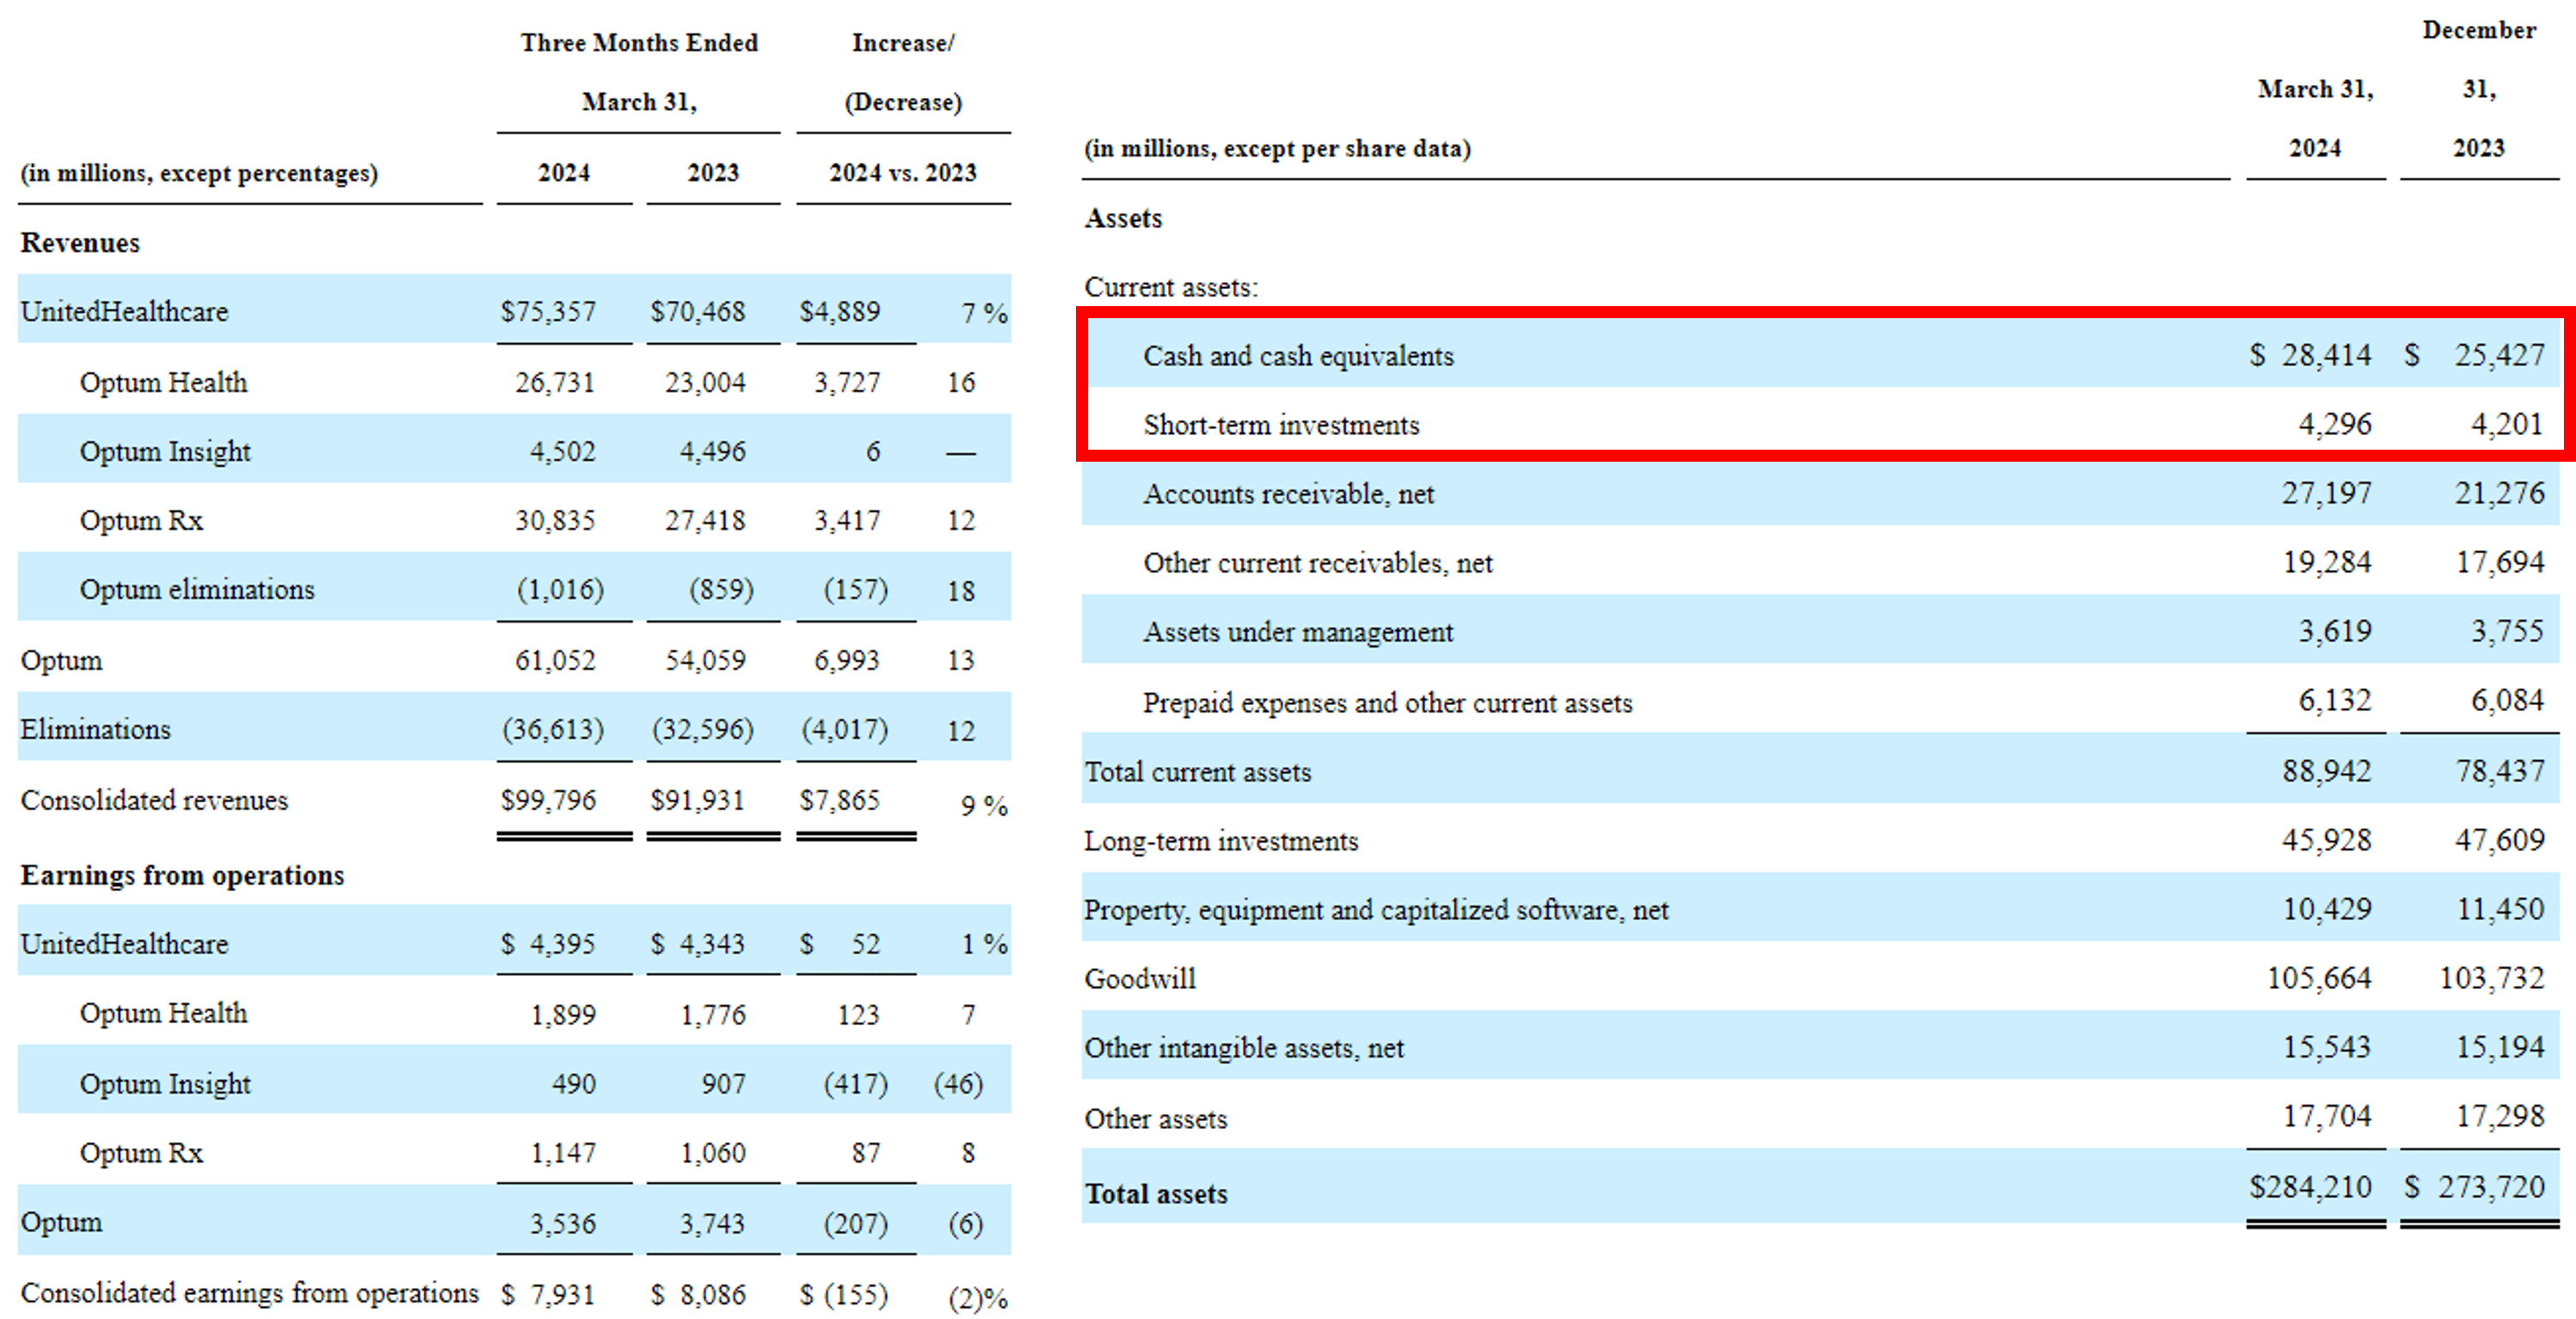Select Consolidated revenues $91,931
2576x1319 pixels.
click(x=698, y=800)
